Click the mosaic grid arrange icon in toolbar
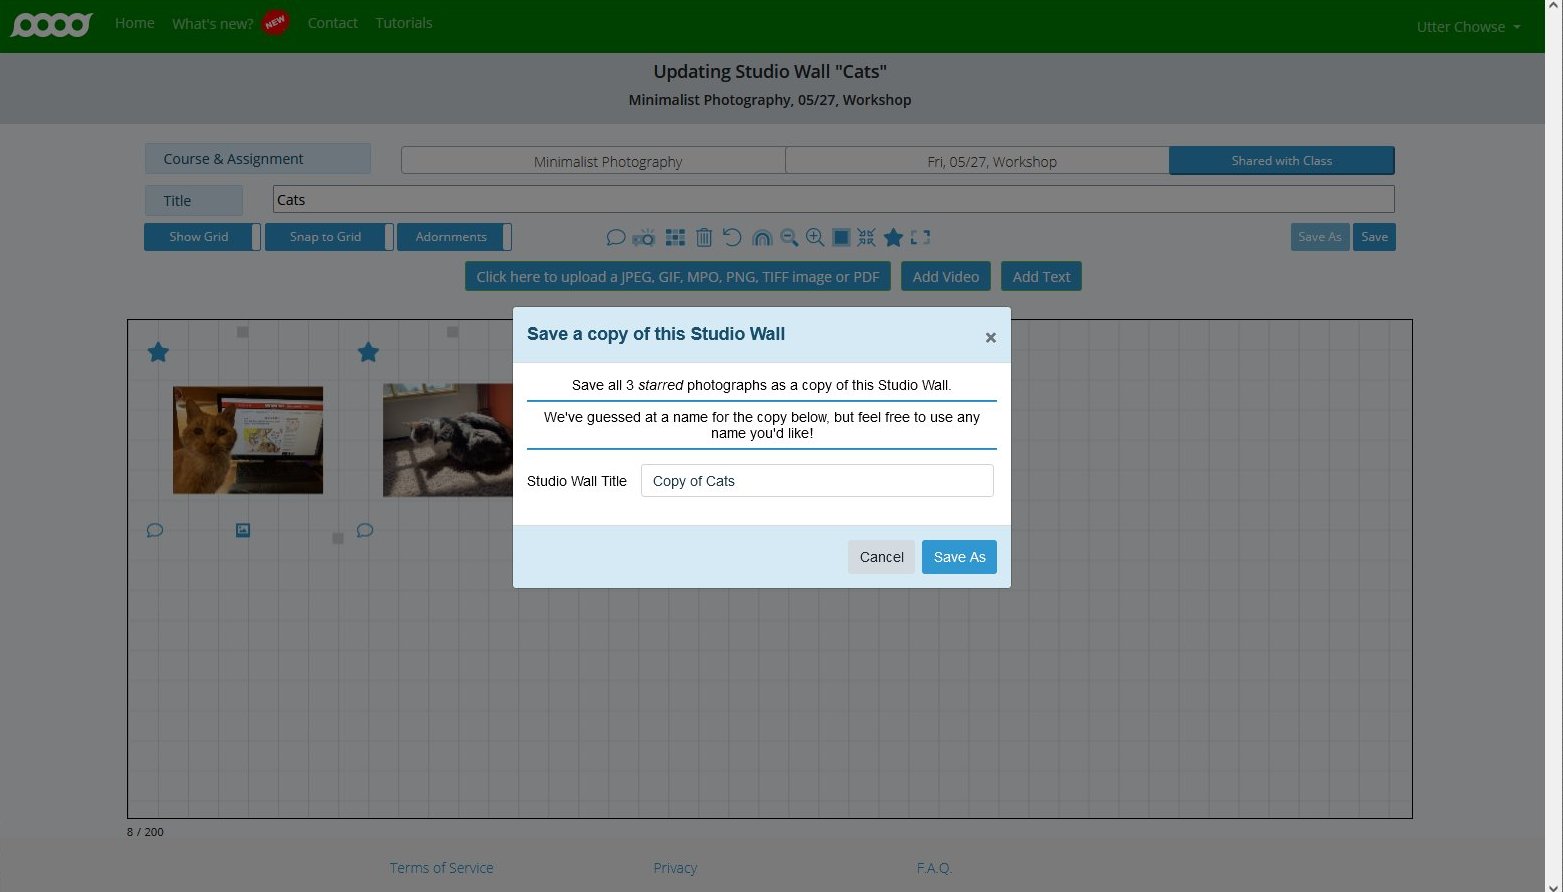This screenshot has width=1563, height=892. click(x=675, y=237)
